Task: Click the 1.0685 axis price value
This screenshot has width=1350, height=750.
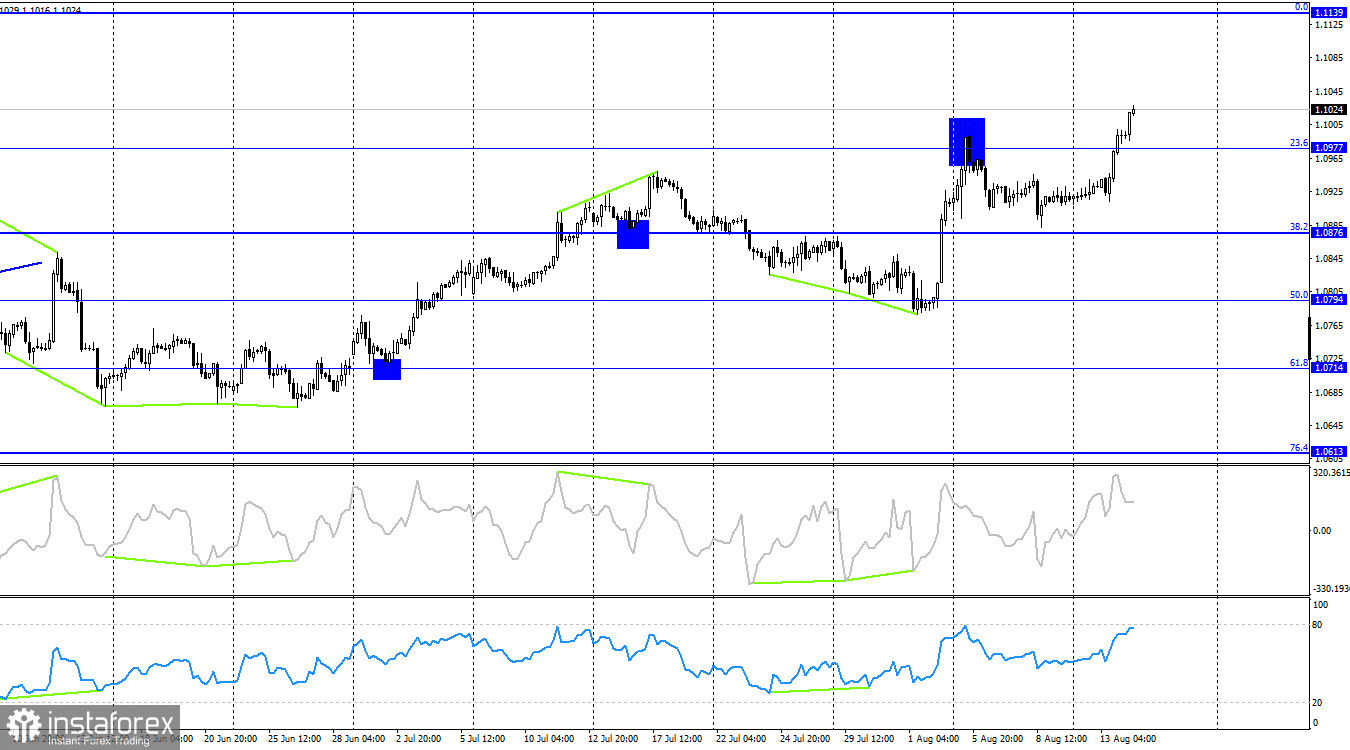Action: [x=1328, y=392]
